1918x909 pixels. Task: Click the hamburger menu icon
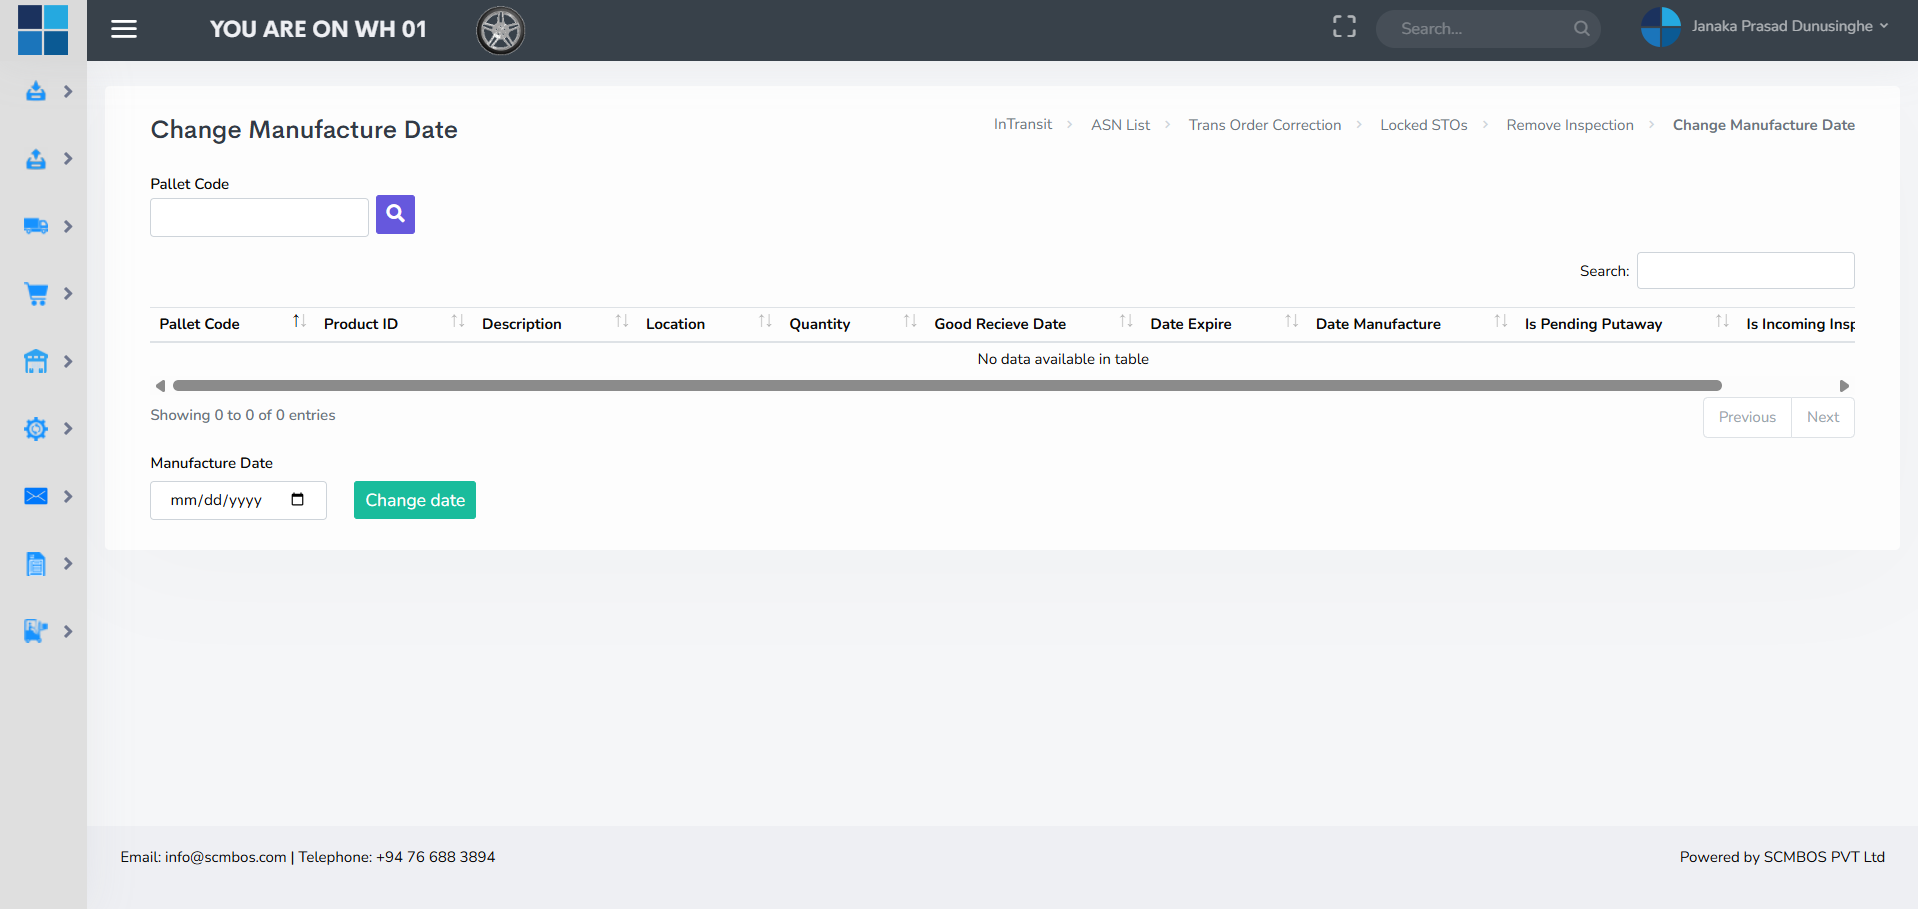click(x=124, y=29)
